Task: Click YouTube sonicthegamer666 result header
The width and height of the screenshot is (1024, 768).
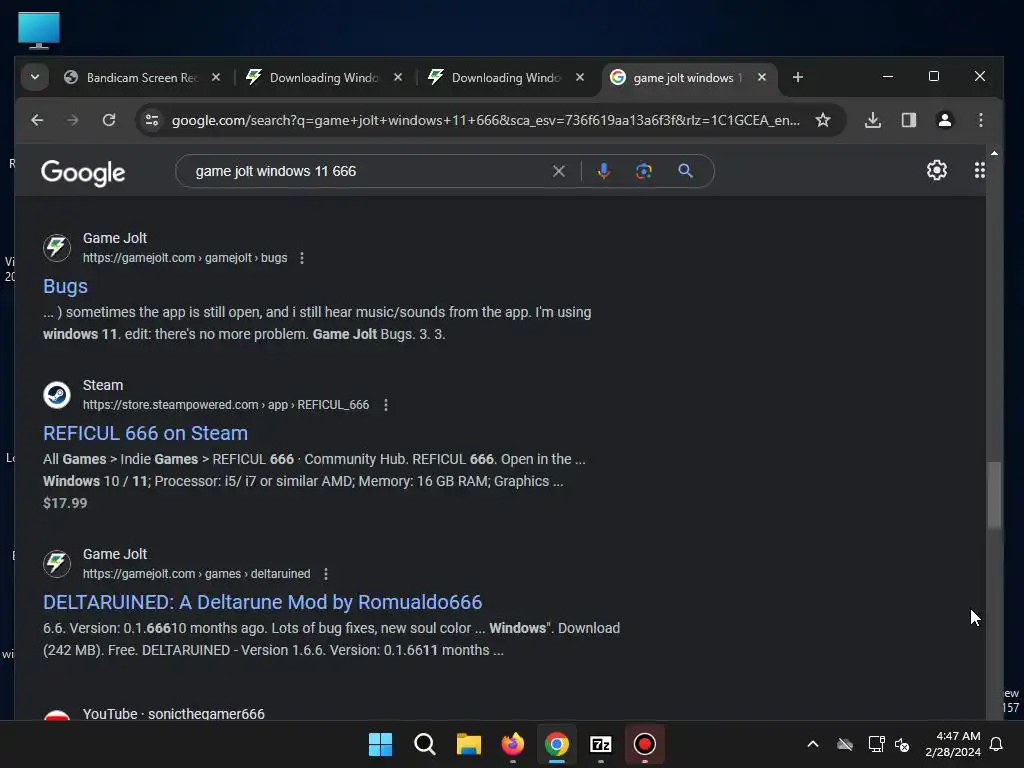Action: point(174,714)
